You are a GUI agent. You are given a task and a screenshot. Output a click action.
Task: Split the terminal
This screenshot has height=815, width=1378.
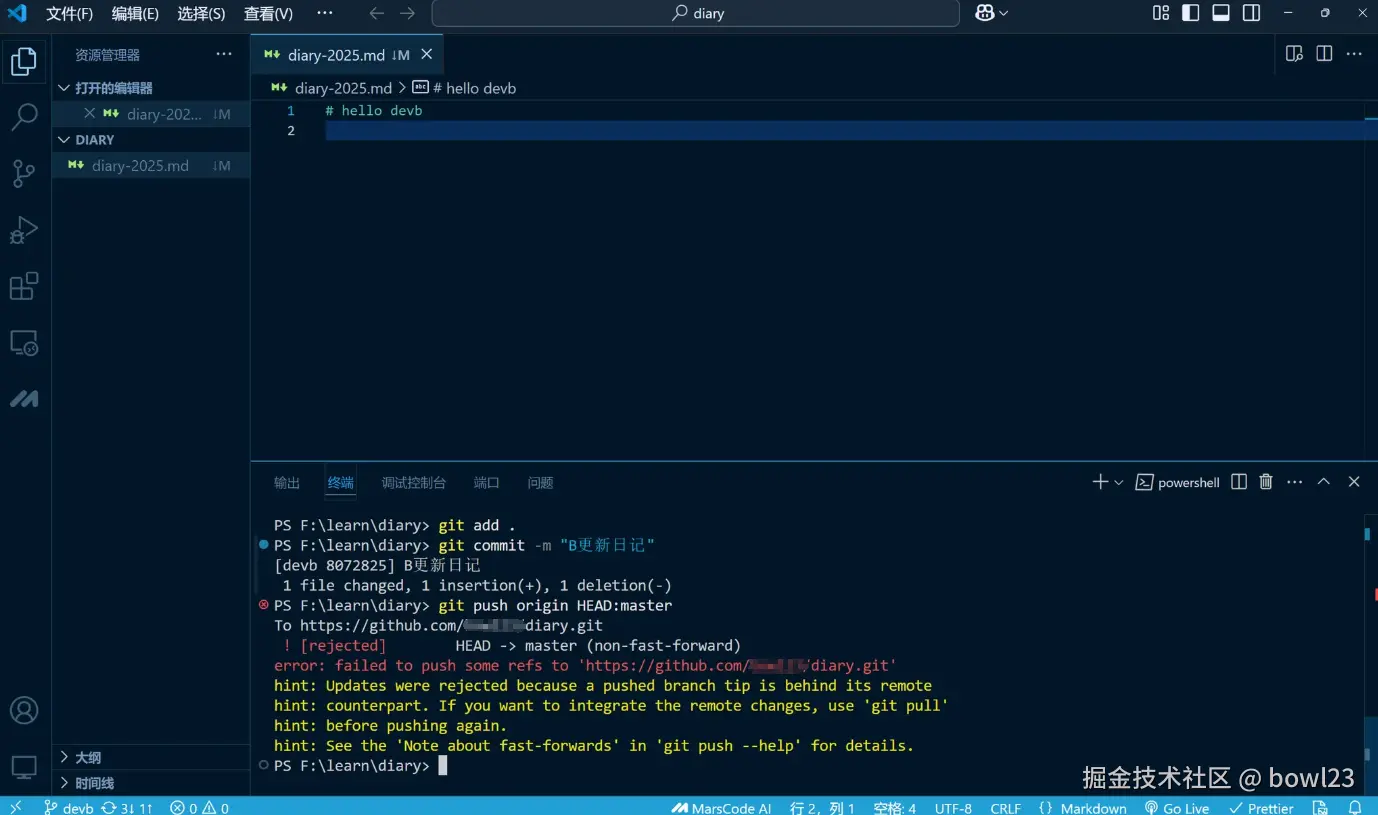tap(1239, 482)
